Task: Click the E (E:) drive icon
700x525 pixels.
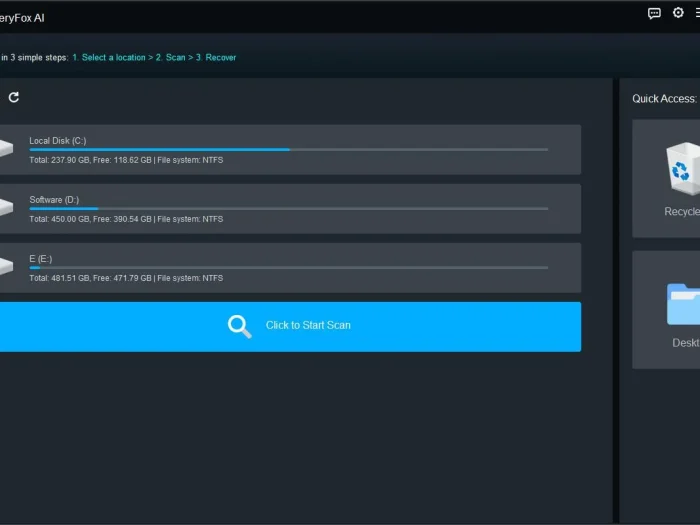Action: (5, 267)
